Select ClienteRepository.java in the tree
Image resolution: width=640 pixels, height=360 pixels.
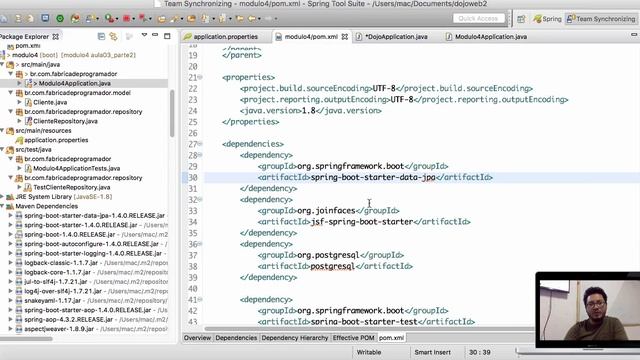tap(65, 121)
